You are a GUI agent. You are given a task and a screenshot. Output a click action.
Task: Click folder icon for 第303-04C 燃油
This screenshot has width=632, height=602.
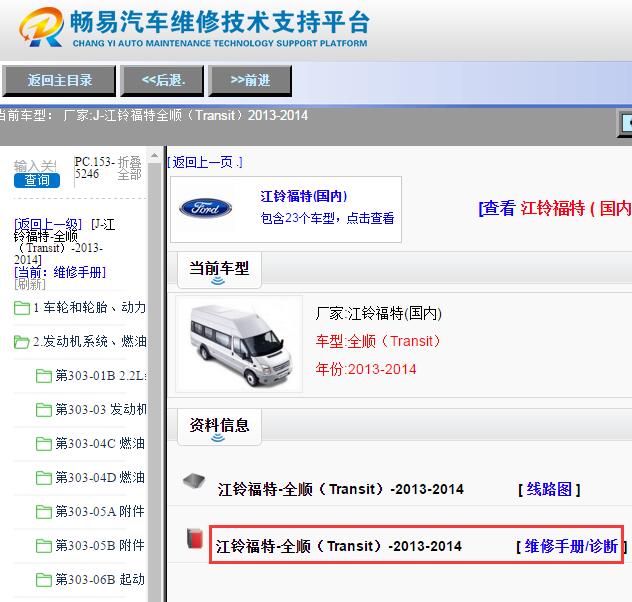(44, 444)
